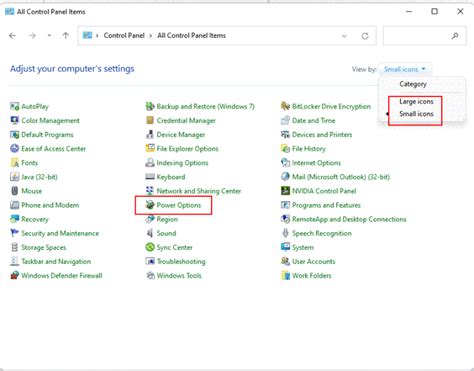Open the Device Manager icon

(x=150, y=135)
